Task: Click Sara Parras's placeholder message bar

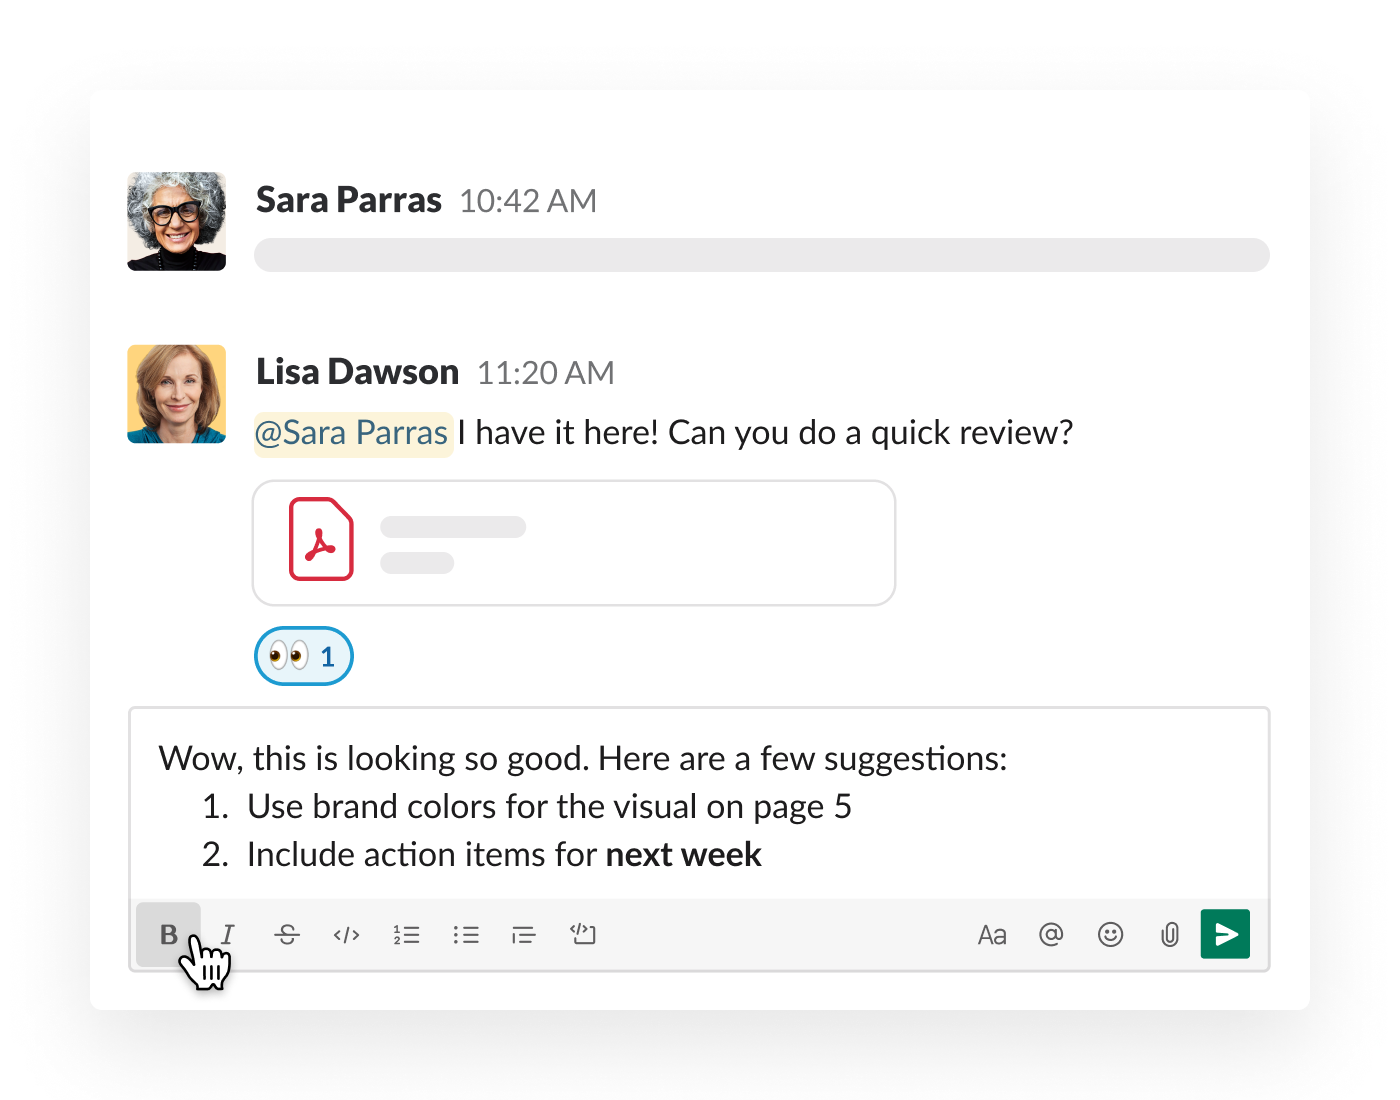Action: 762,255
